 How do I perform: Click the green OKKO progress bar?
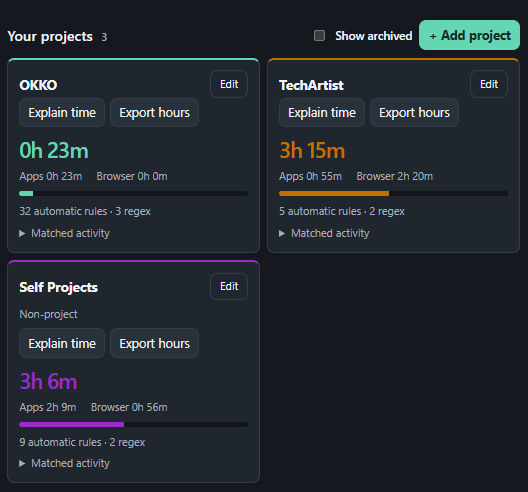133,193
